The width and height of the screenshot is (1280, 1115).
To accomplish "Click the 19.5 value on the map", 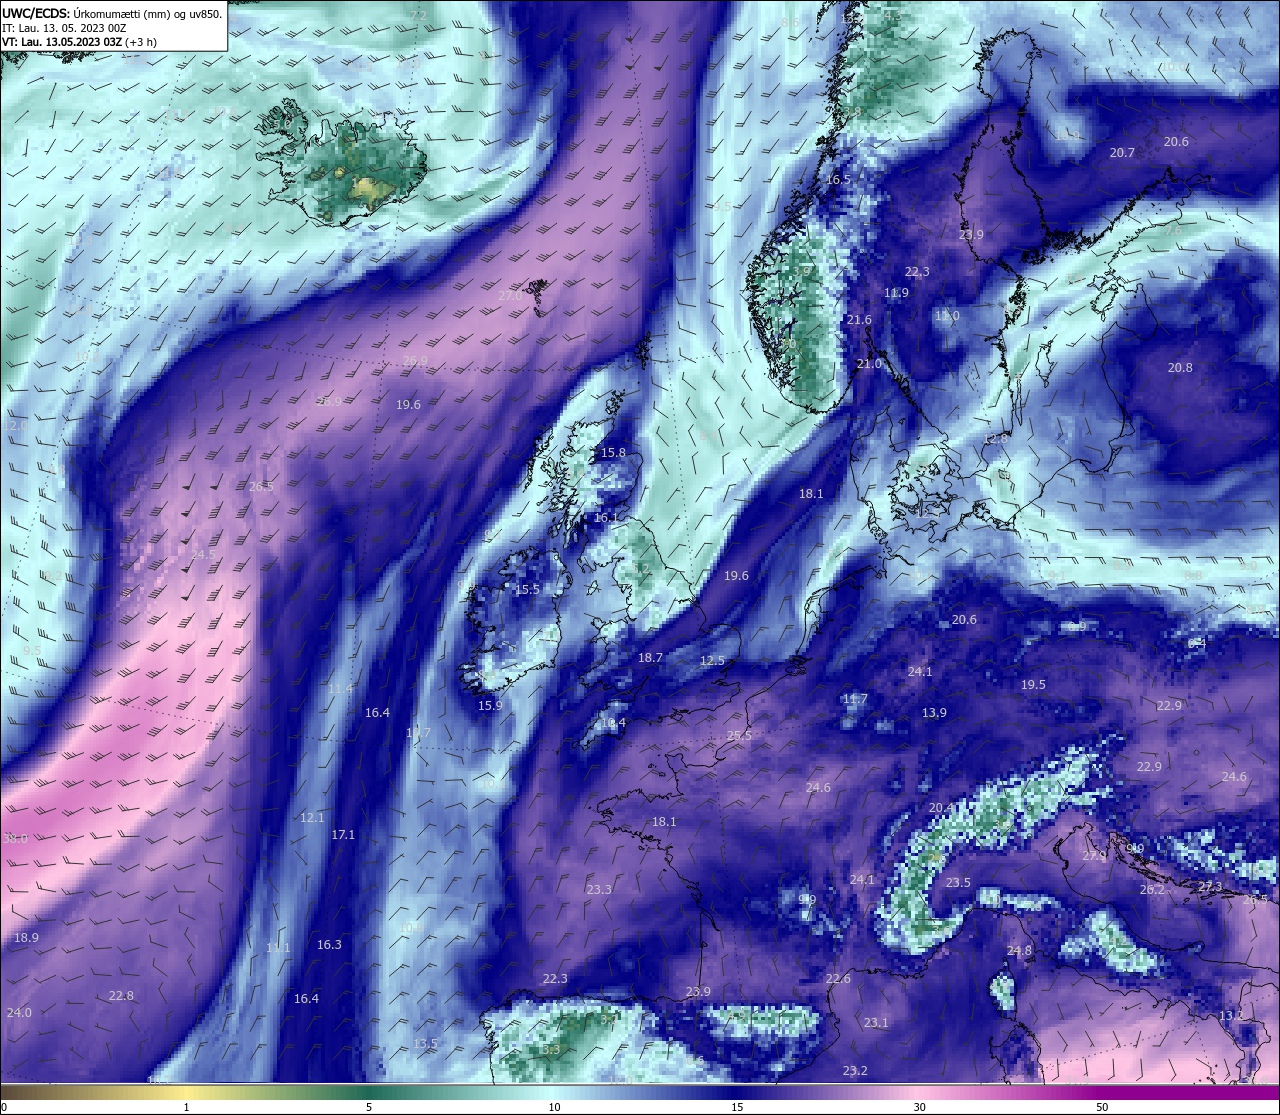I will tap(1033, 684).
